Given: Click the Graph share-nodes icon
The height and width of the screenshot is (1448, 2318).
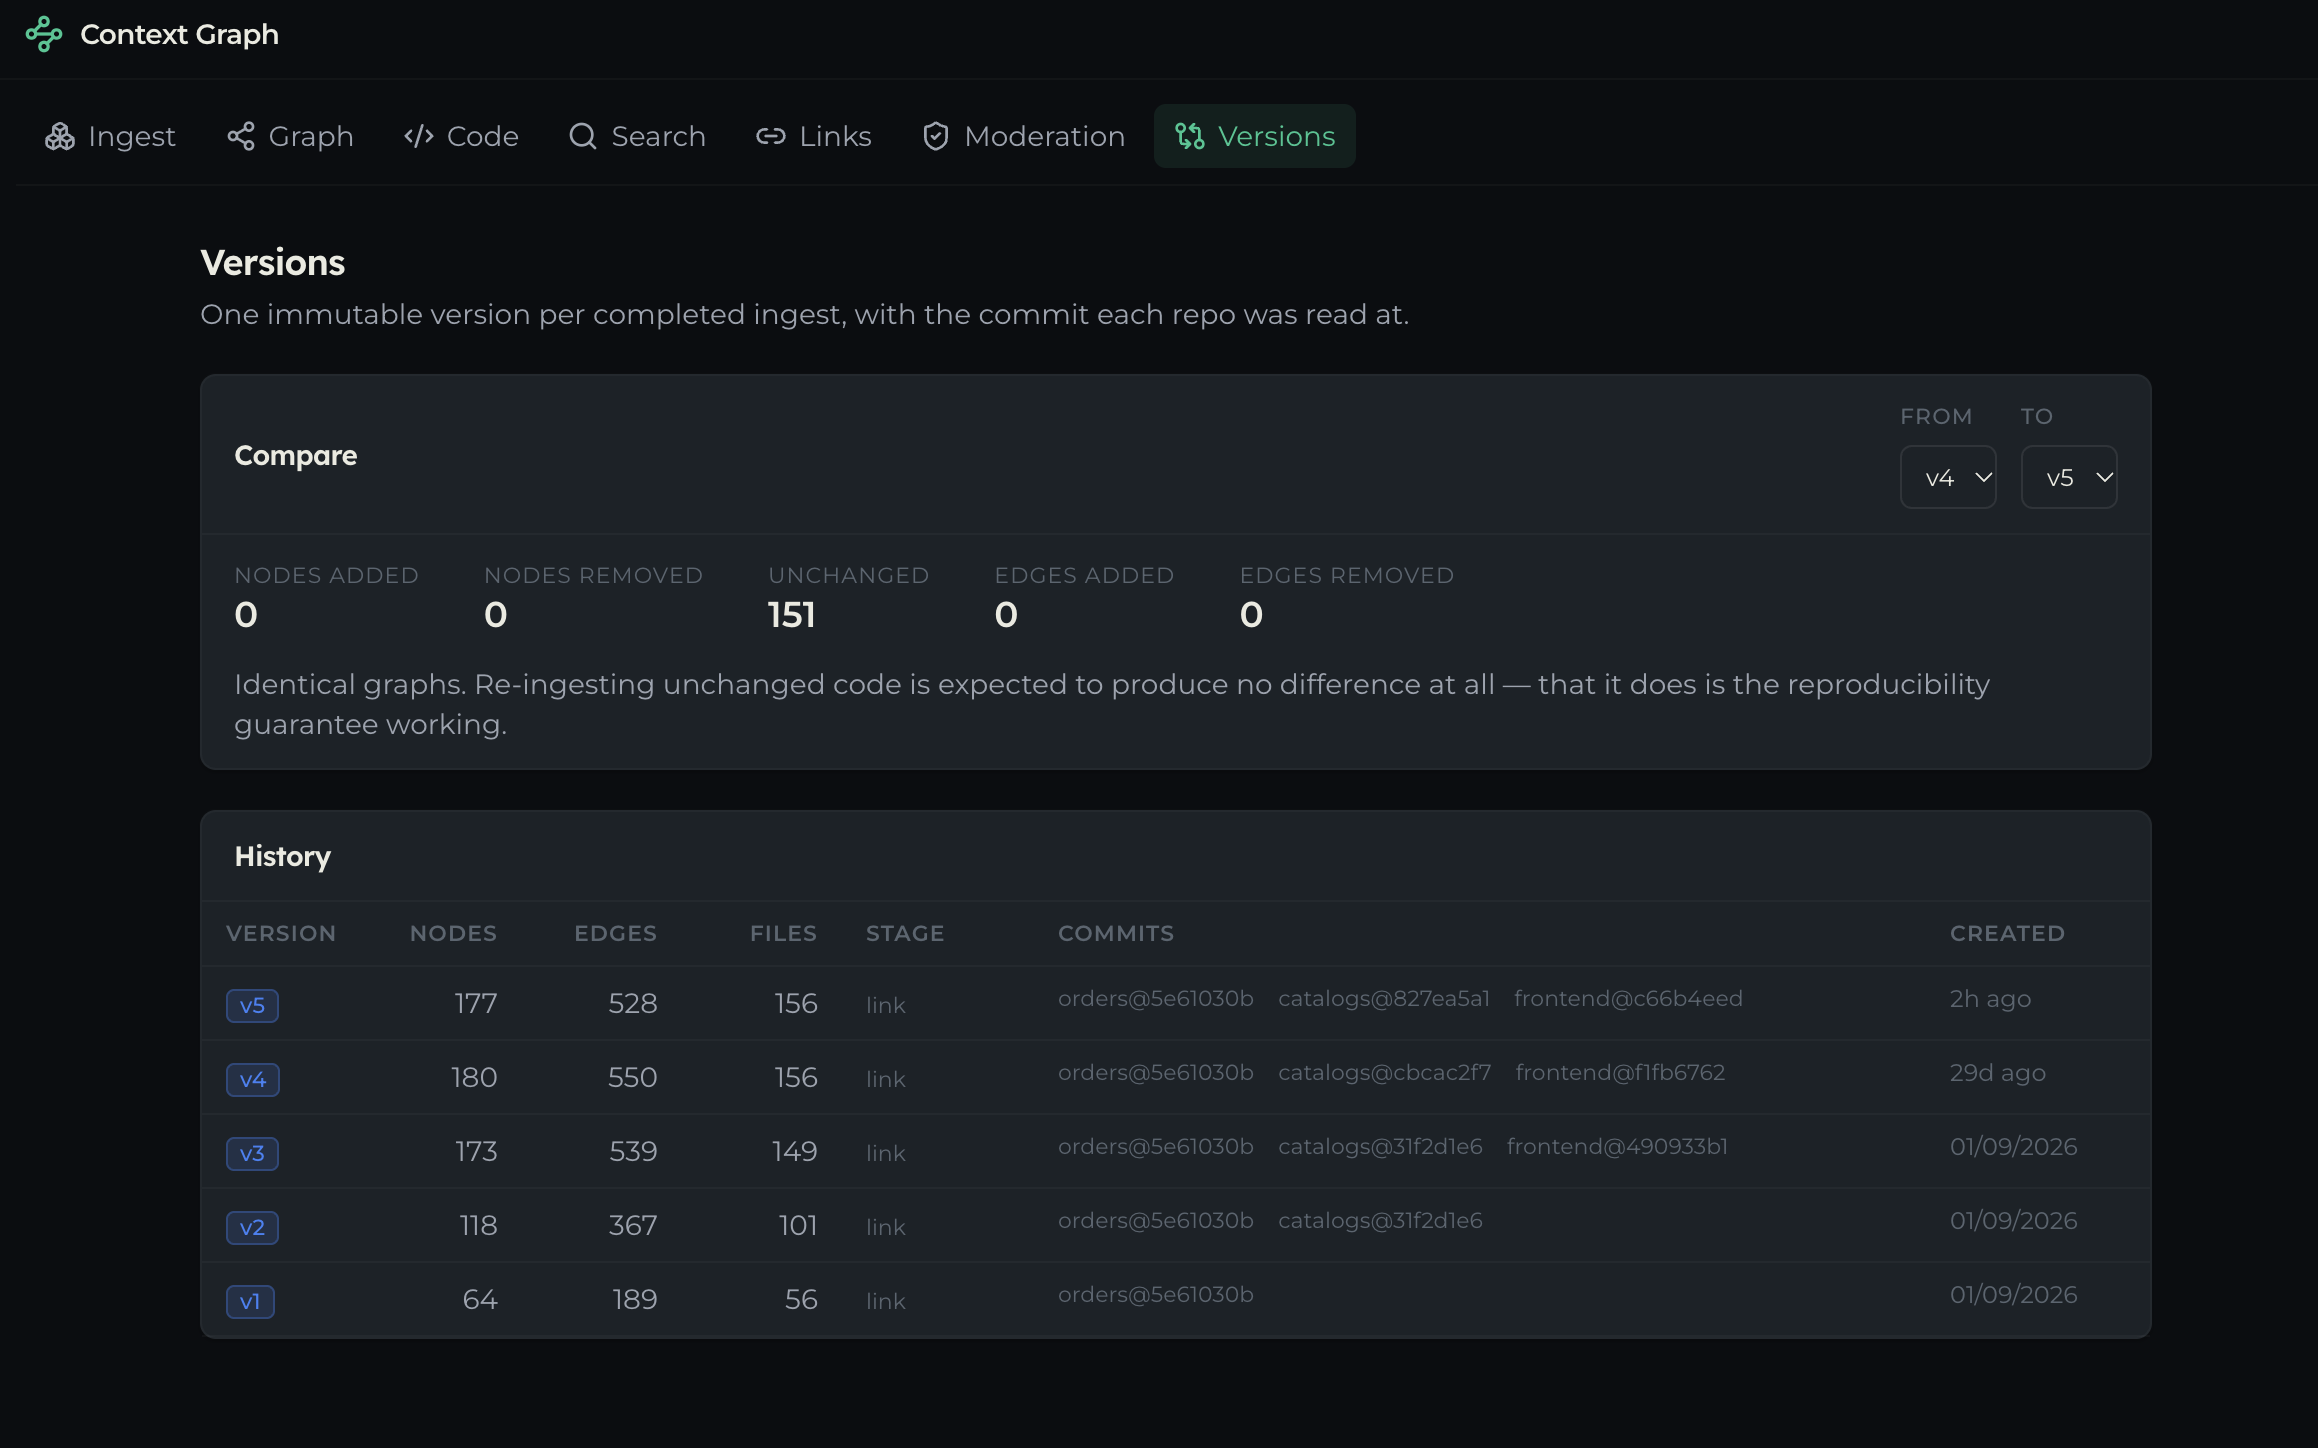Looking at the screenshot, I should pos(241,136).
